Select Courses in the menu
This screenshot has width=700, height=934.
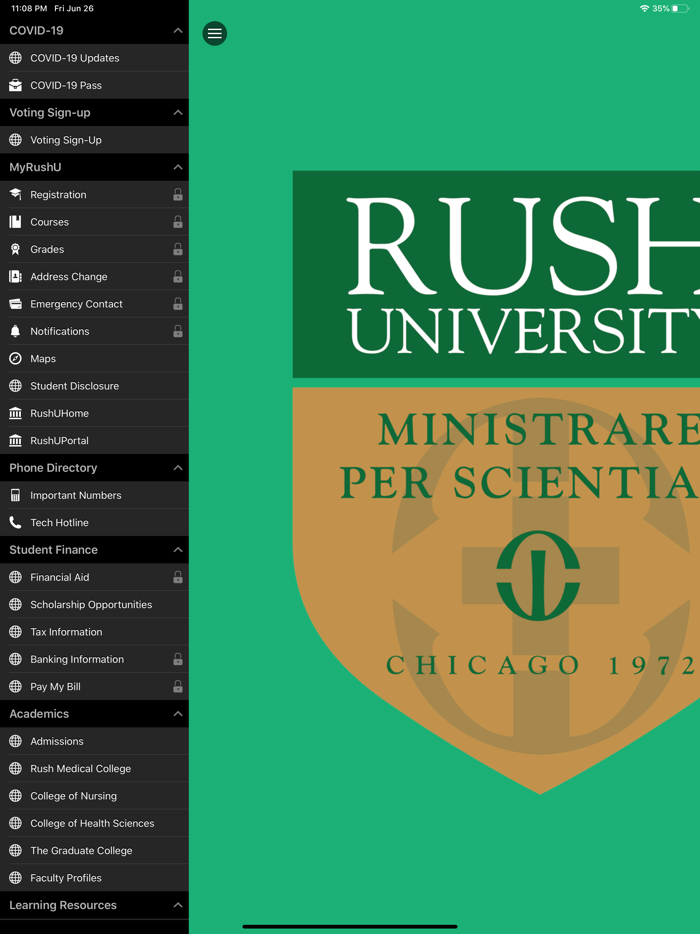point(94,222)
